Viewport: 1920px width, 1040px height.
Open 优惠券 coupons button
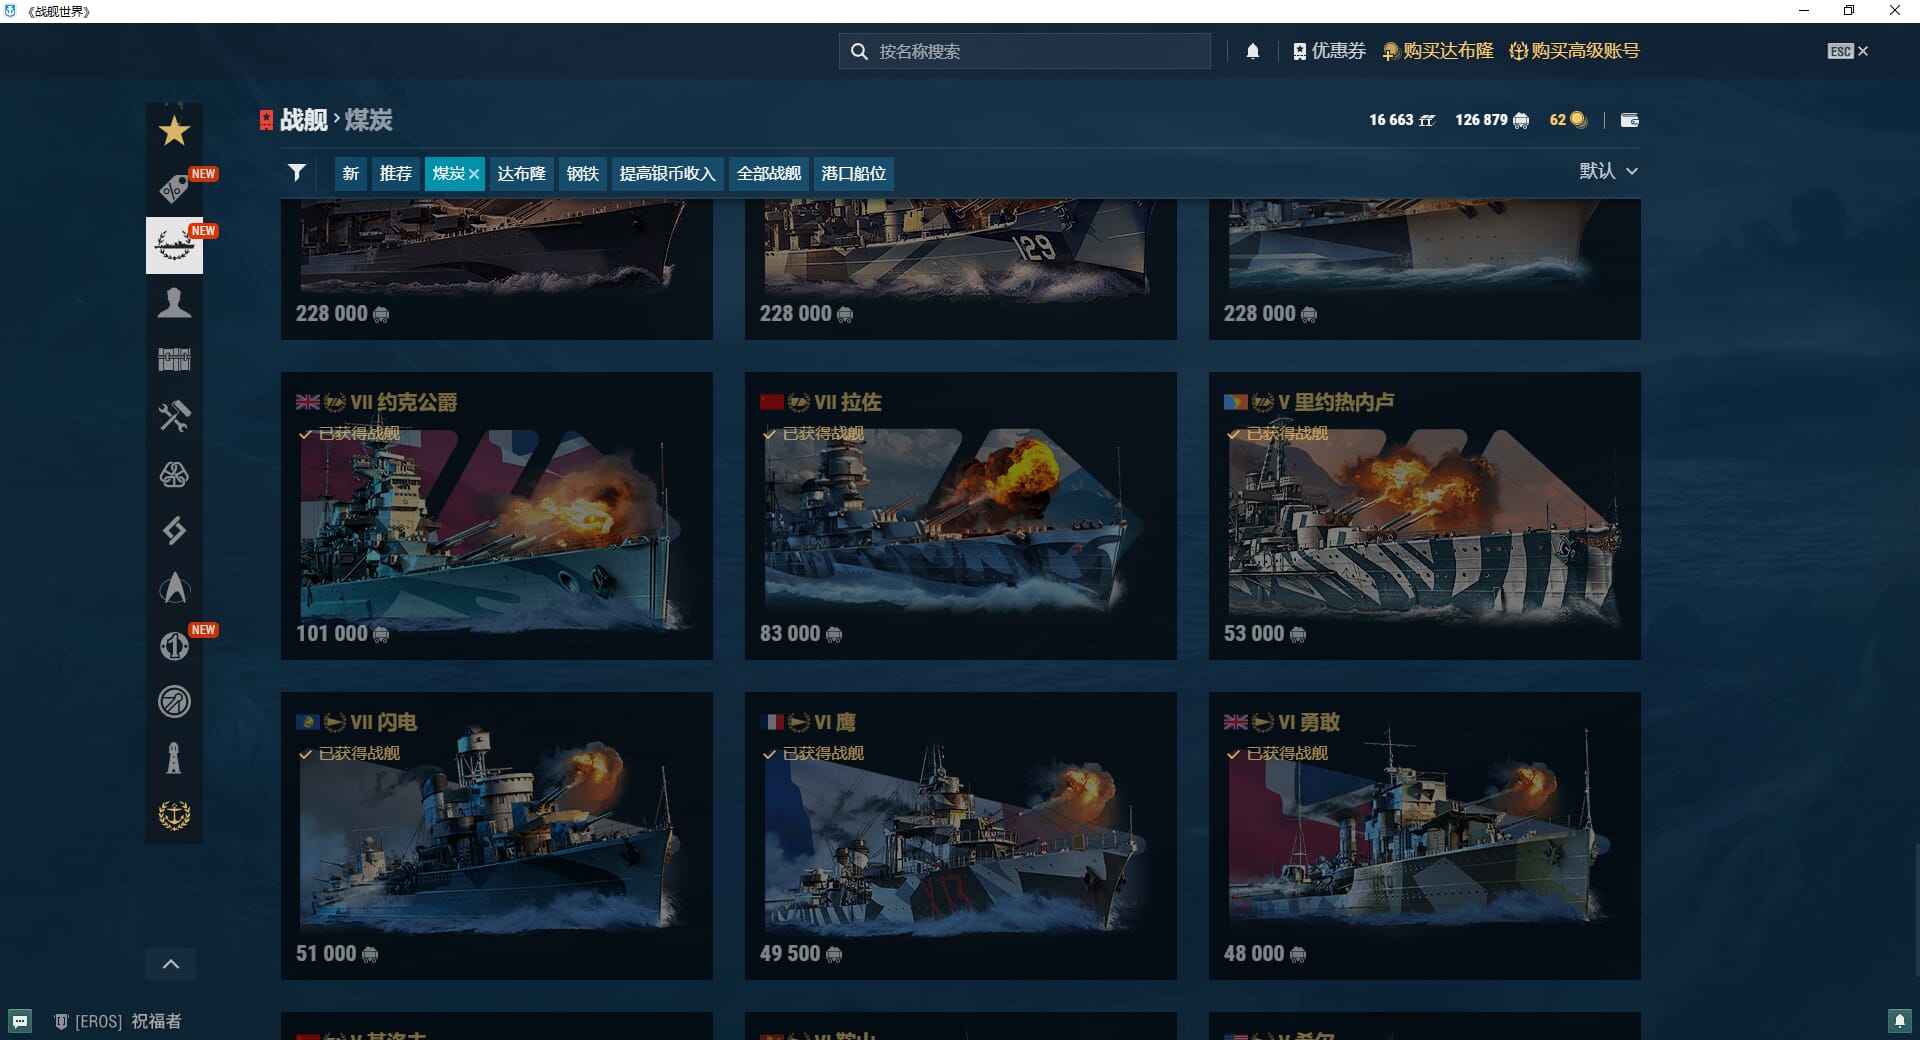1329,51
